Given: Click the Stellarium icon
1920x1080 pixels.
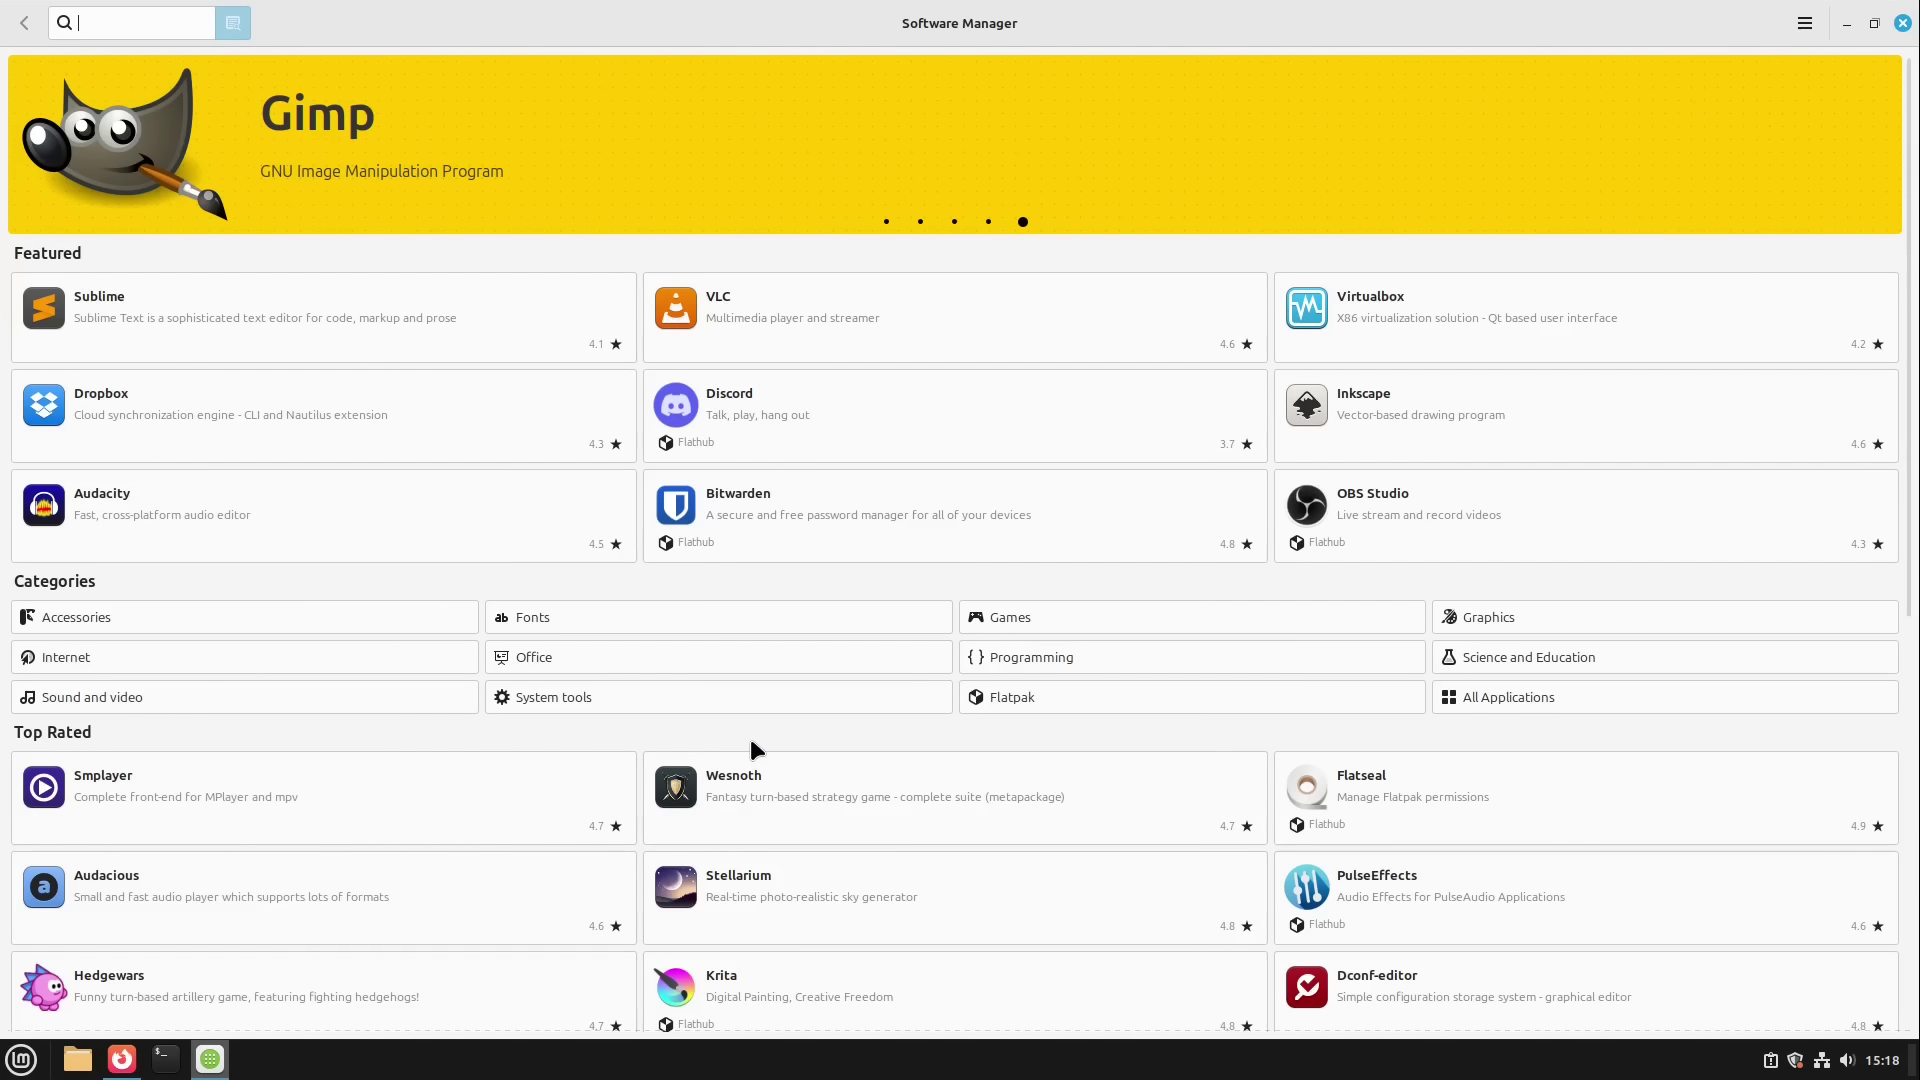Looking at the screenshot, I should (675, 887).
